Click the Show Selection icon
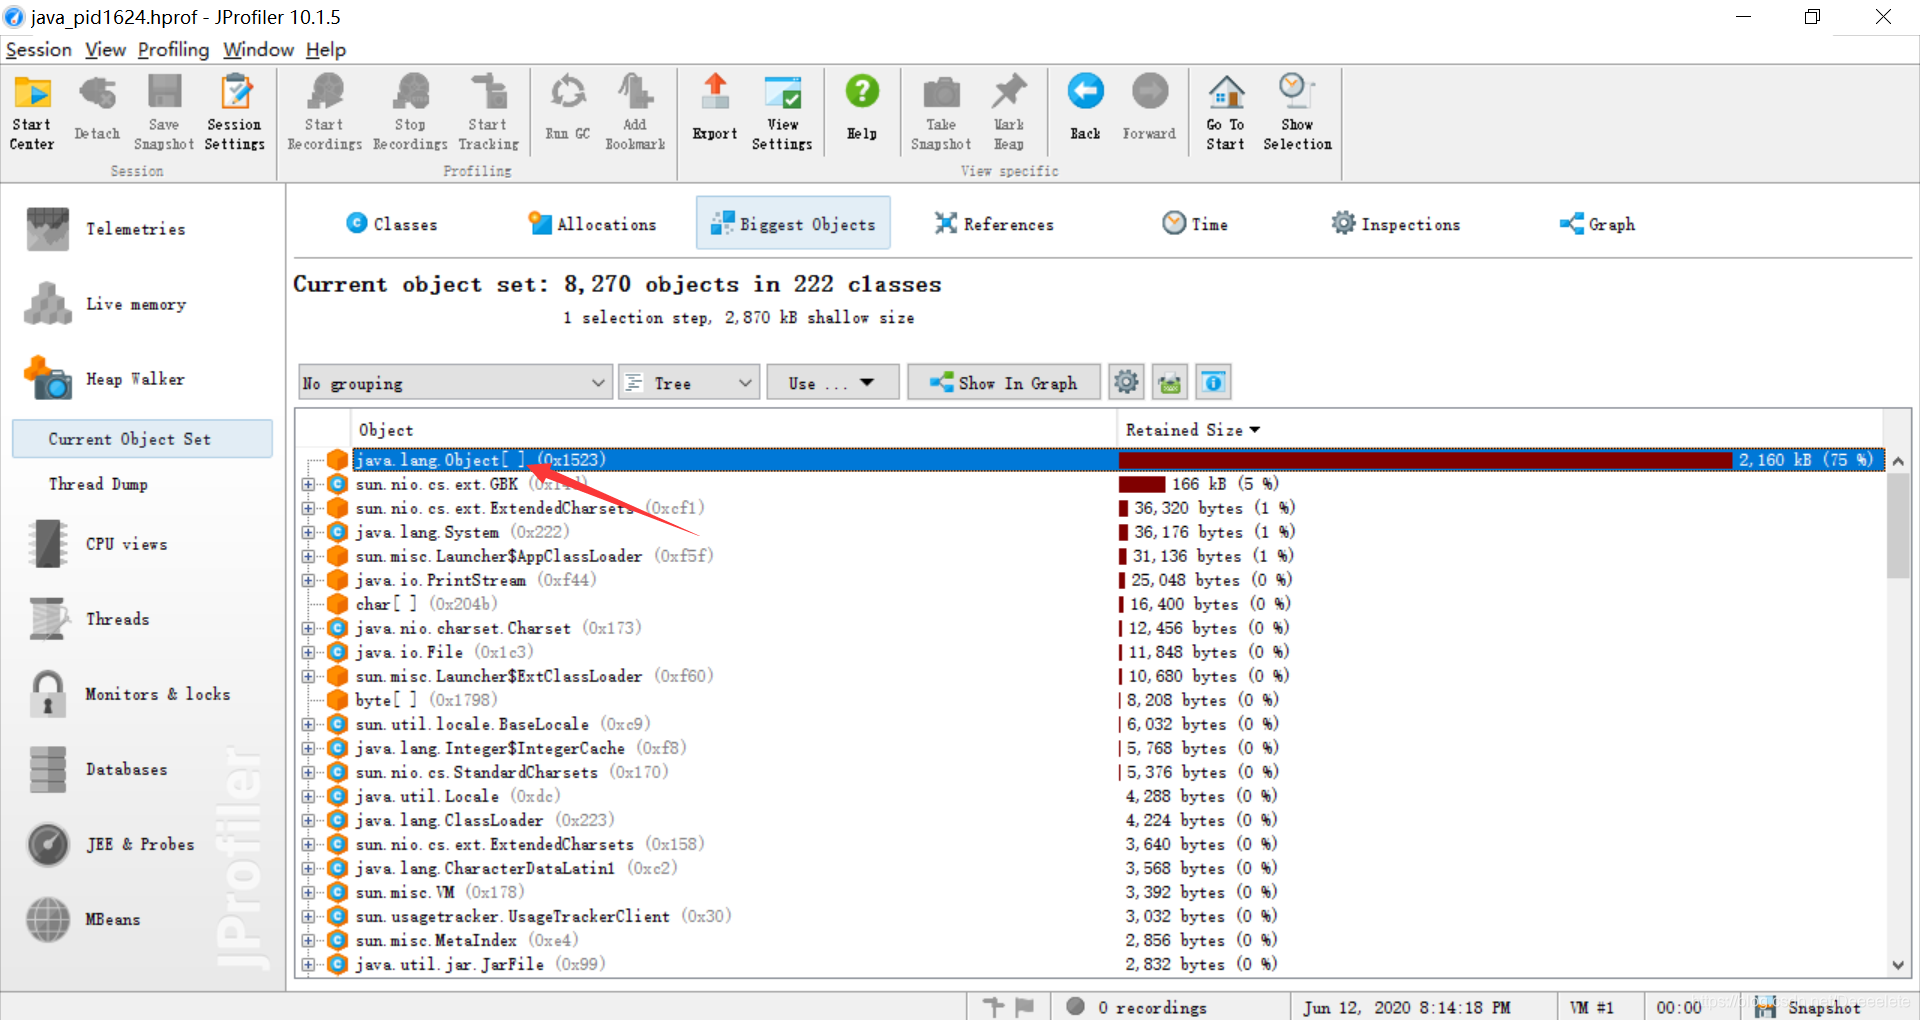 1297,112
